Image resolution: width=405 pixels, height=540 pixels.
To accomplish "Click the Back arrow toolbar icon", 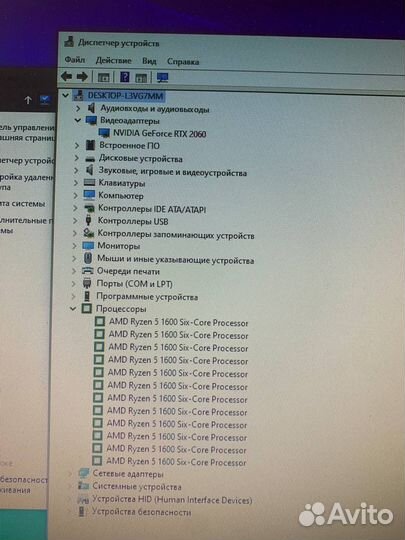I will point(66,76).
